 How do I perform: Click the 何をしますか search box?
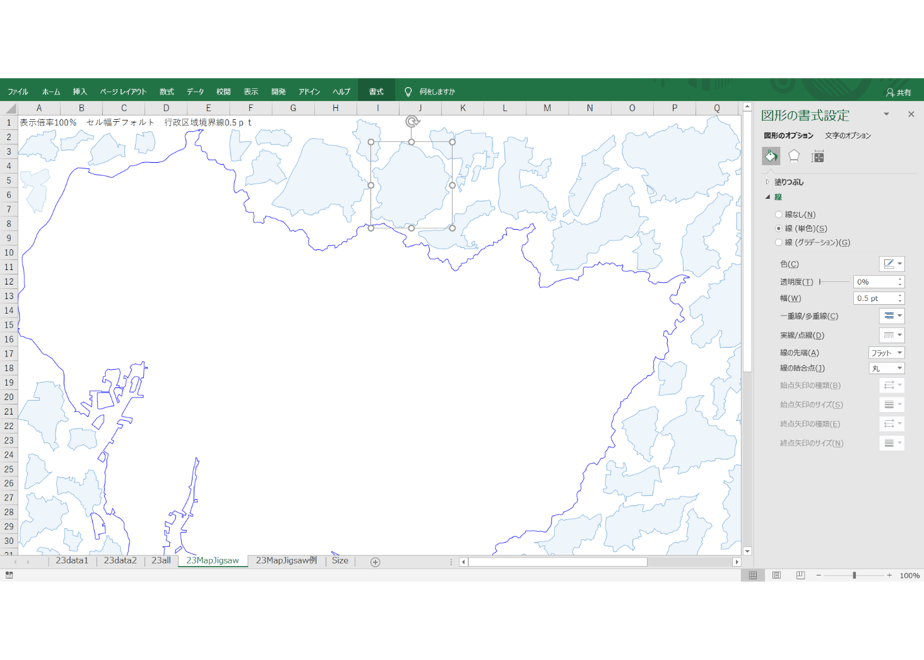tap(437, 91)
